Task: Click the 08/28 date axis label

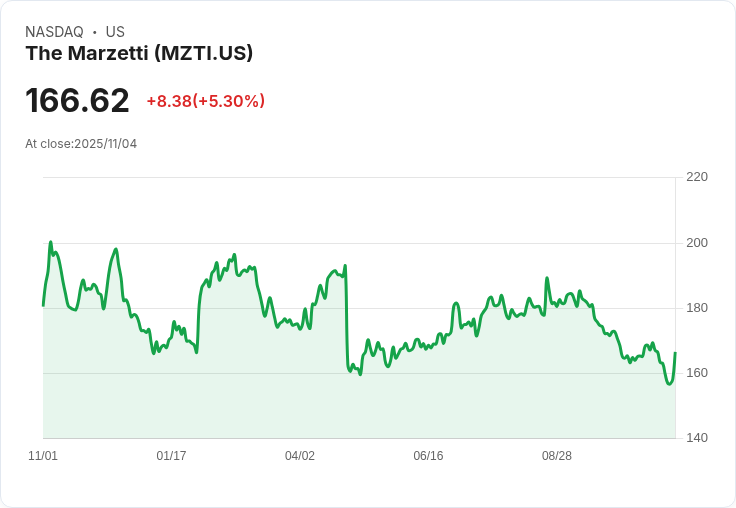Action: click(557, 456)
